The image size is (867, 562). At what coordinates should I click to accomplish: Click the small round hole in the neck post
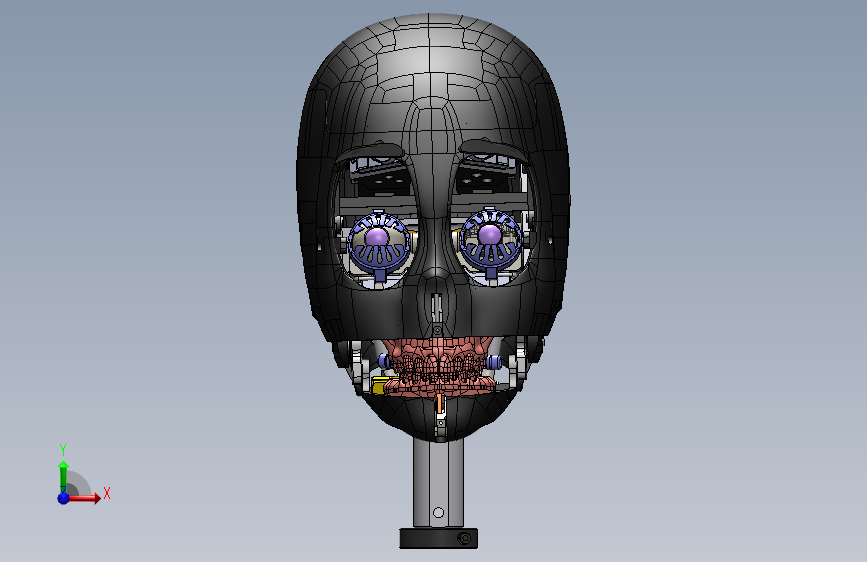(438, 513)
